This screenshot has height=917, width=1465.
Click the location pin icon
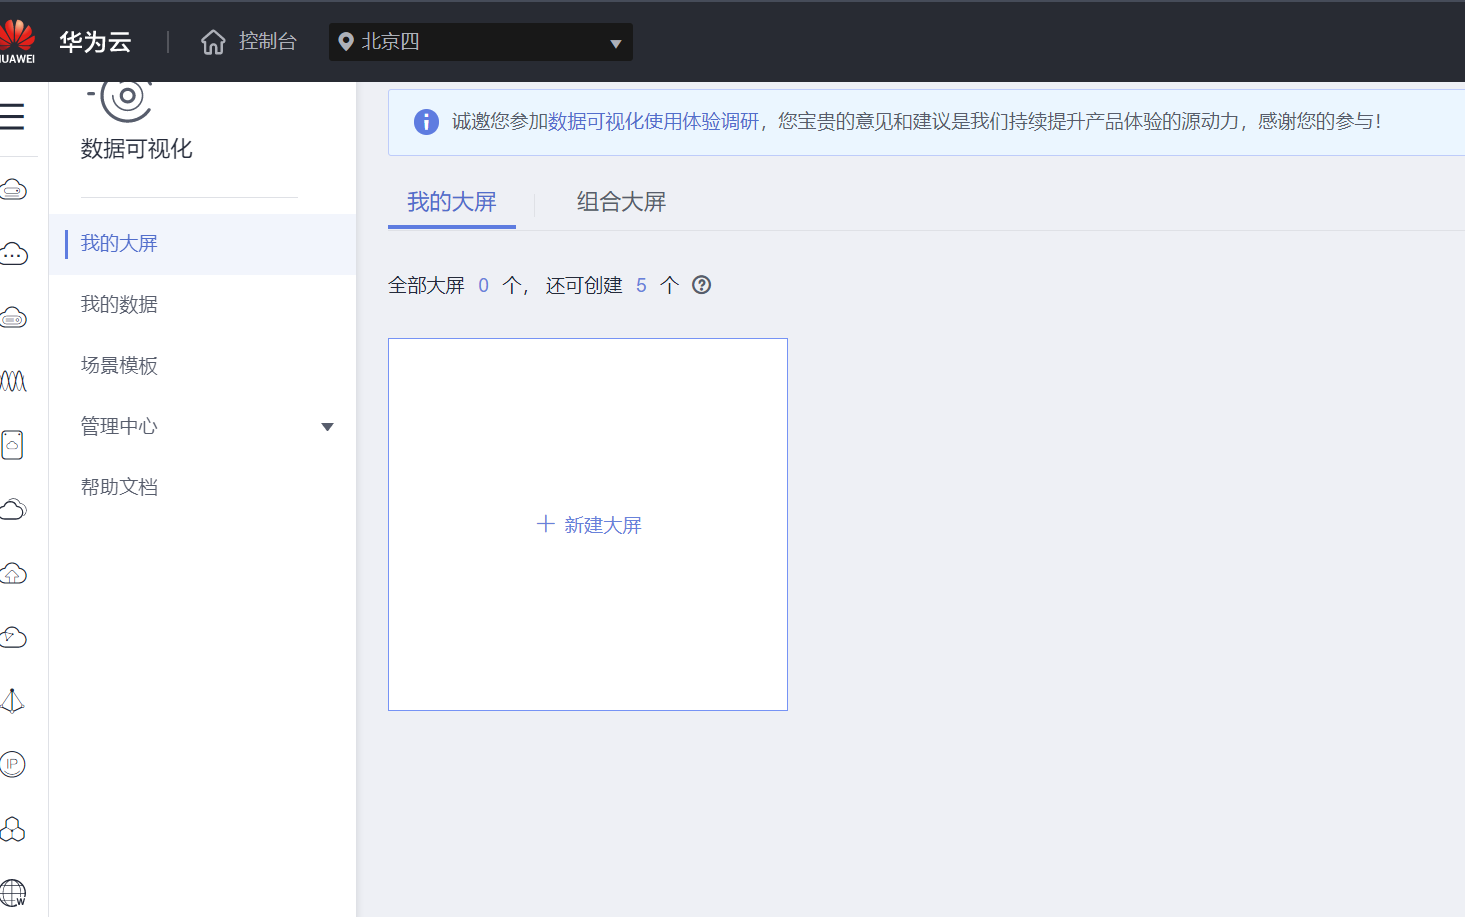[x=346, y=42]
